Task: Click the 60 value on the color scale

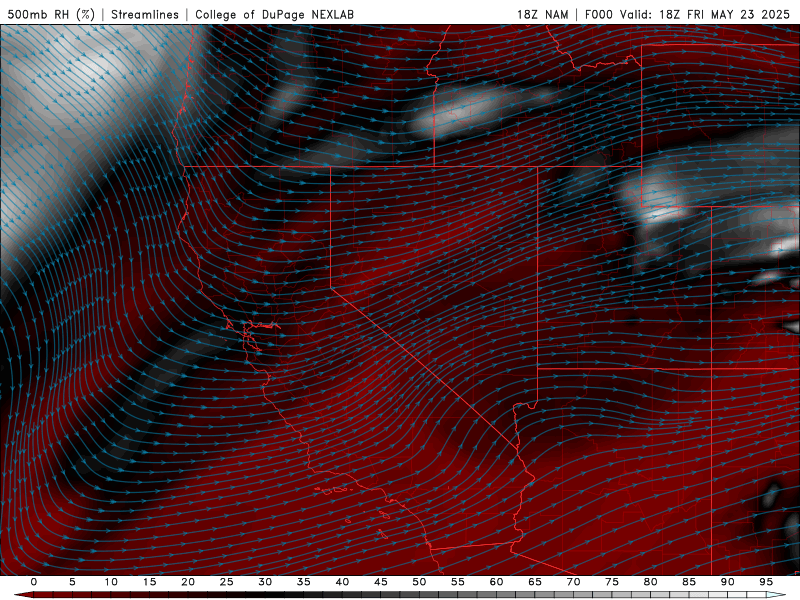Action: click(x=496, y=582)
